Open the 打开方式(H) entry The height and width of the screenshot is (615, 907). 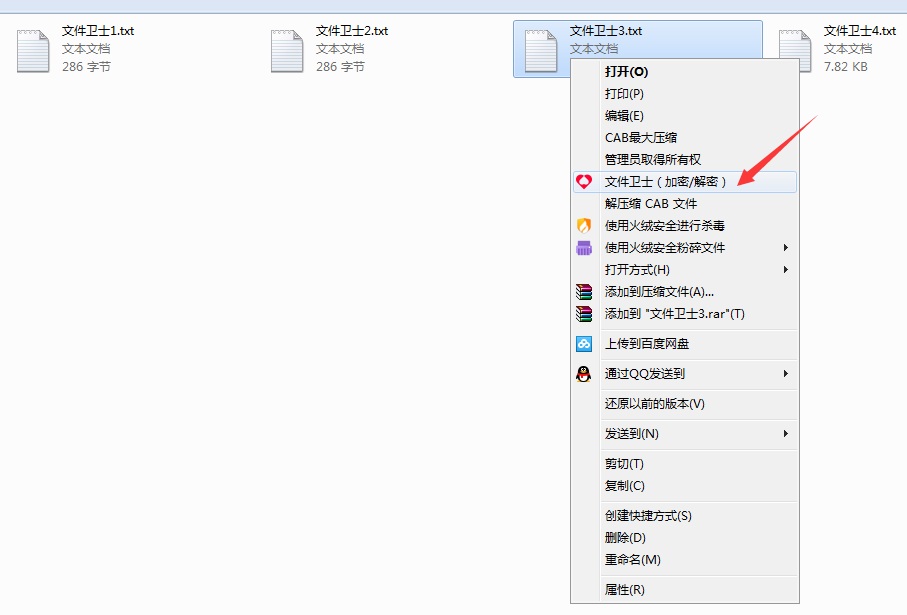tap(684, 270)
